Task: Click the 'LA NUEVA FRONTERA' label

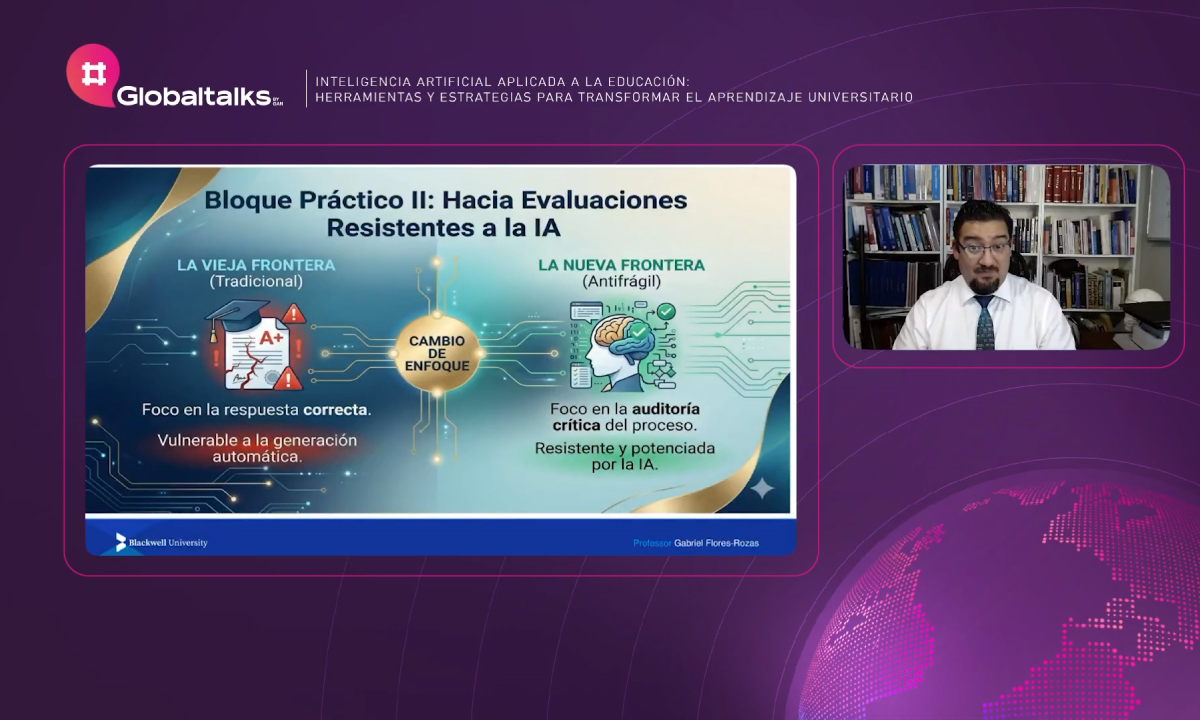Action: (x=621, y=265)
